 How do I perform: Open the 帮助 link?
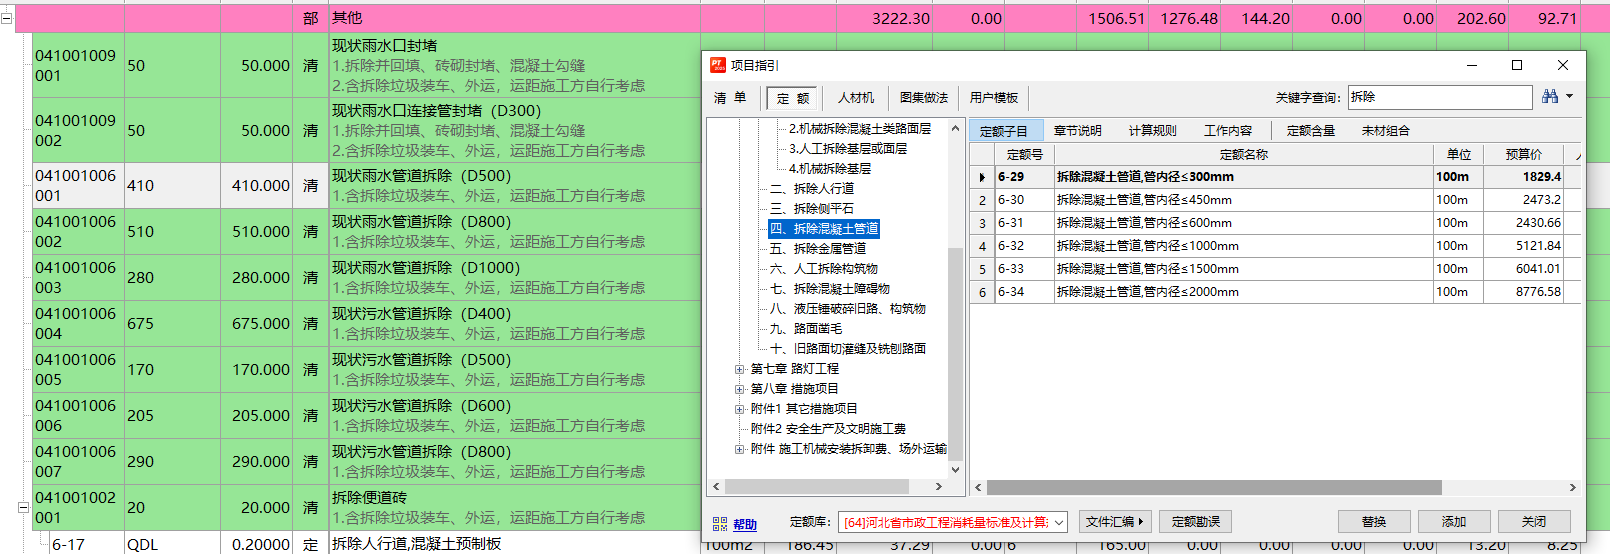[x=745, y=524]
